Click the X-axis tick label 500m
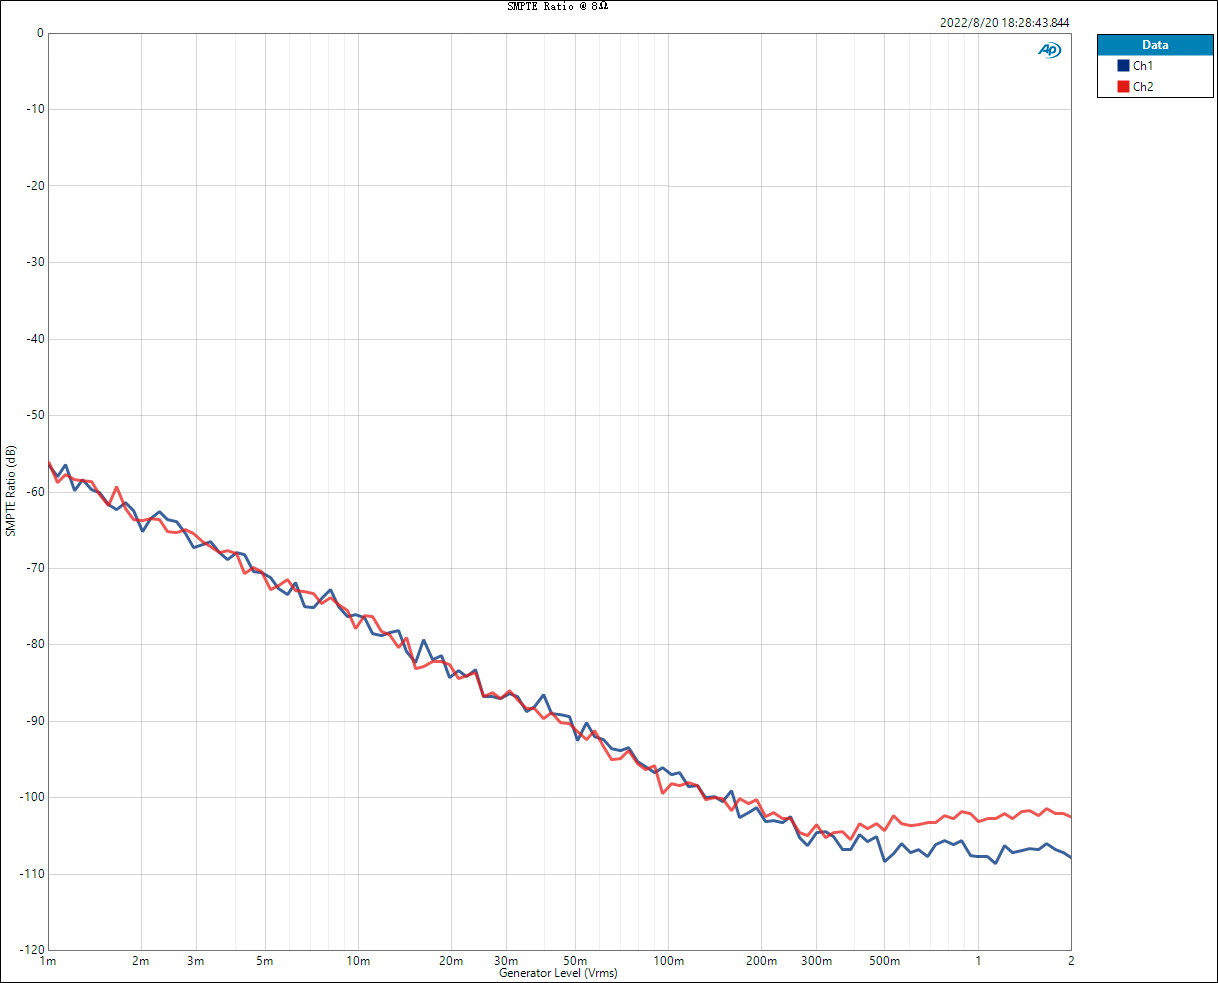 884,962
